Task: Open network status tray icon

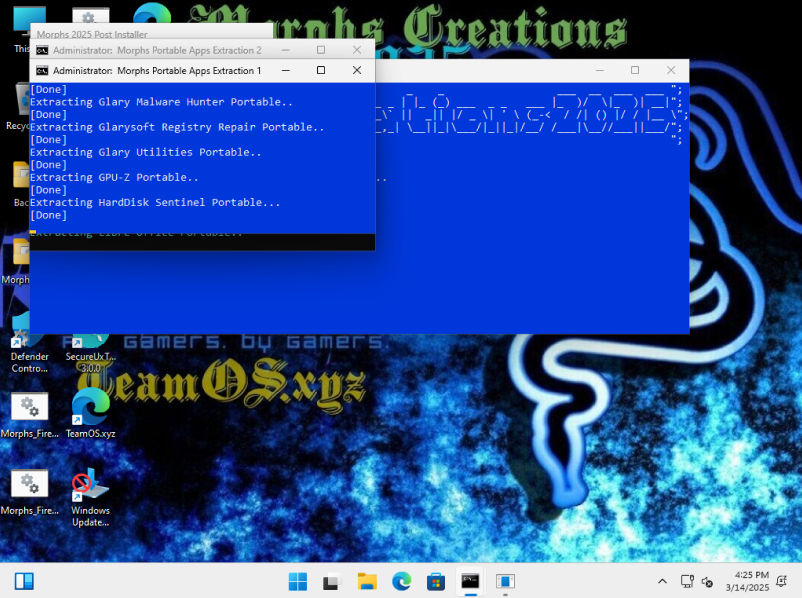Action: tap(687, 582)
